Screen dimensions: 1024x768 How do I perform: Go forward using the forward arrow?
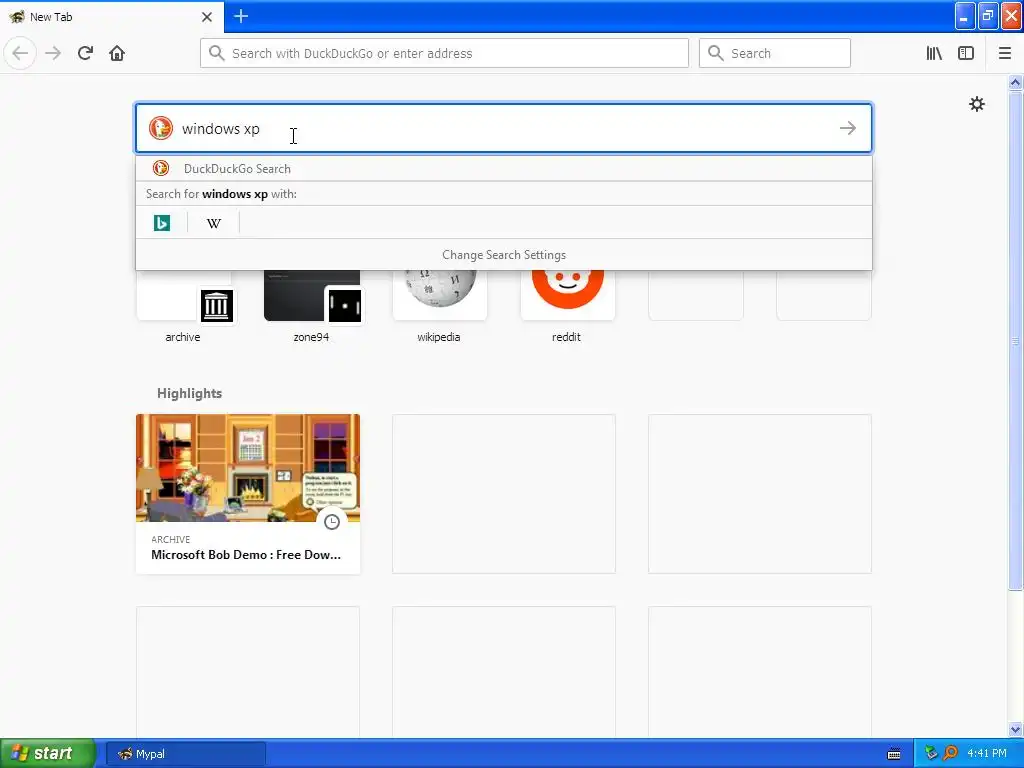click(53, 53)
